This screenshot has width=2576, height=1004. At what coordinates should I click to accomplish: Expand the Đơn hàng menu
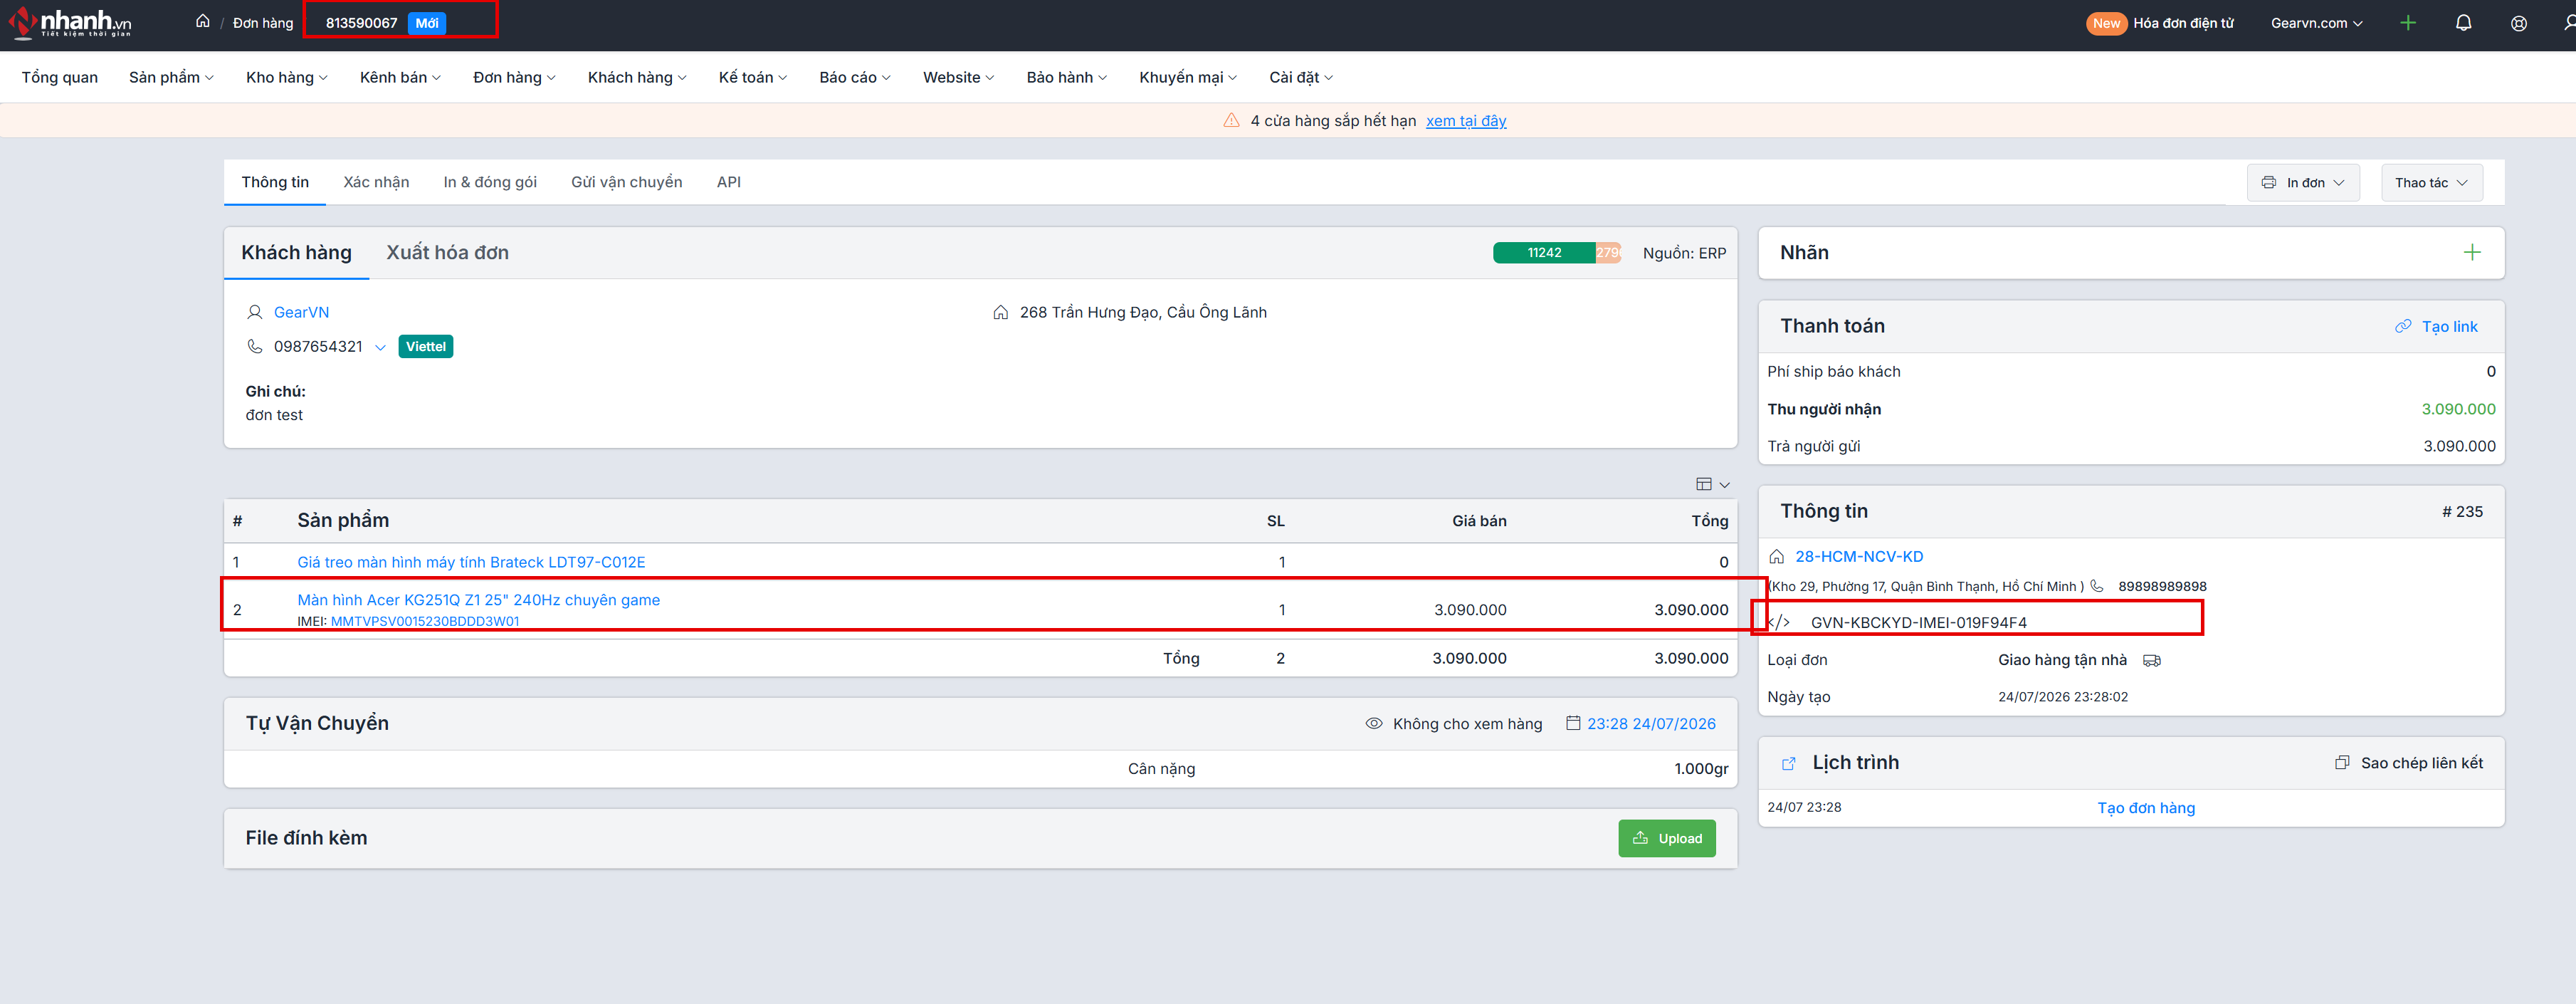coord(514,78)
